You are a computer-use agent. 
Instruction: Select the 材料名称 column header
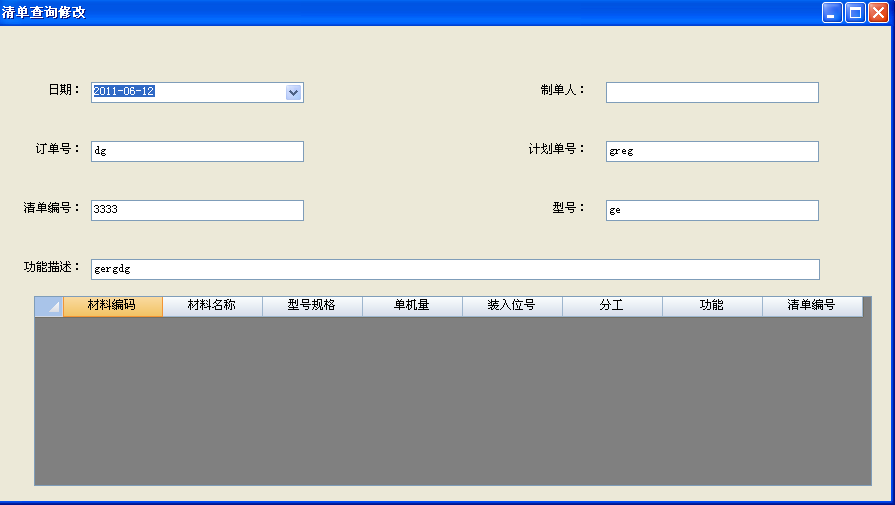(212, 306)
